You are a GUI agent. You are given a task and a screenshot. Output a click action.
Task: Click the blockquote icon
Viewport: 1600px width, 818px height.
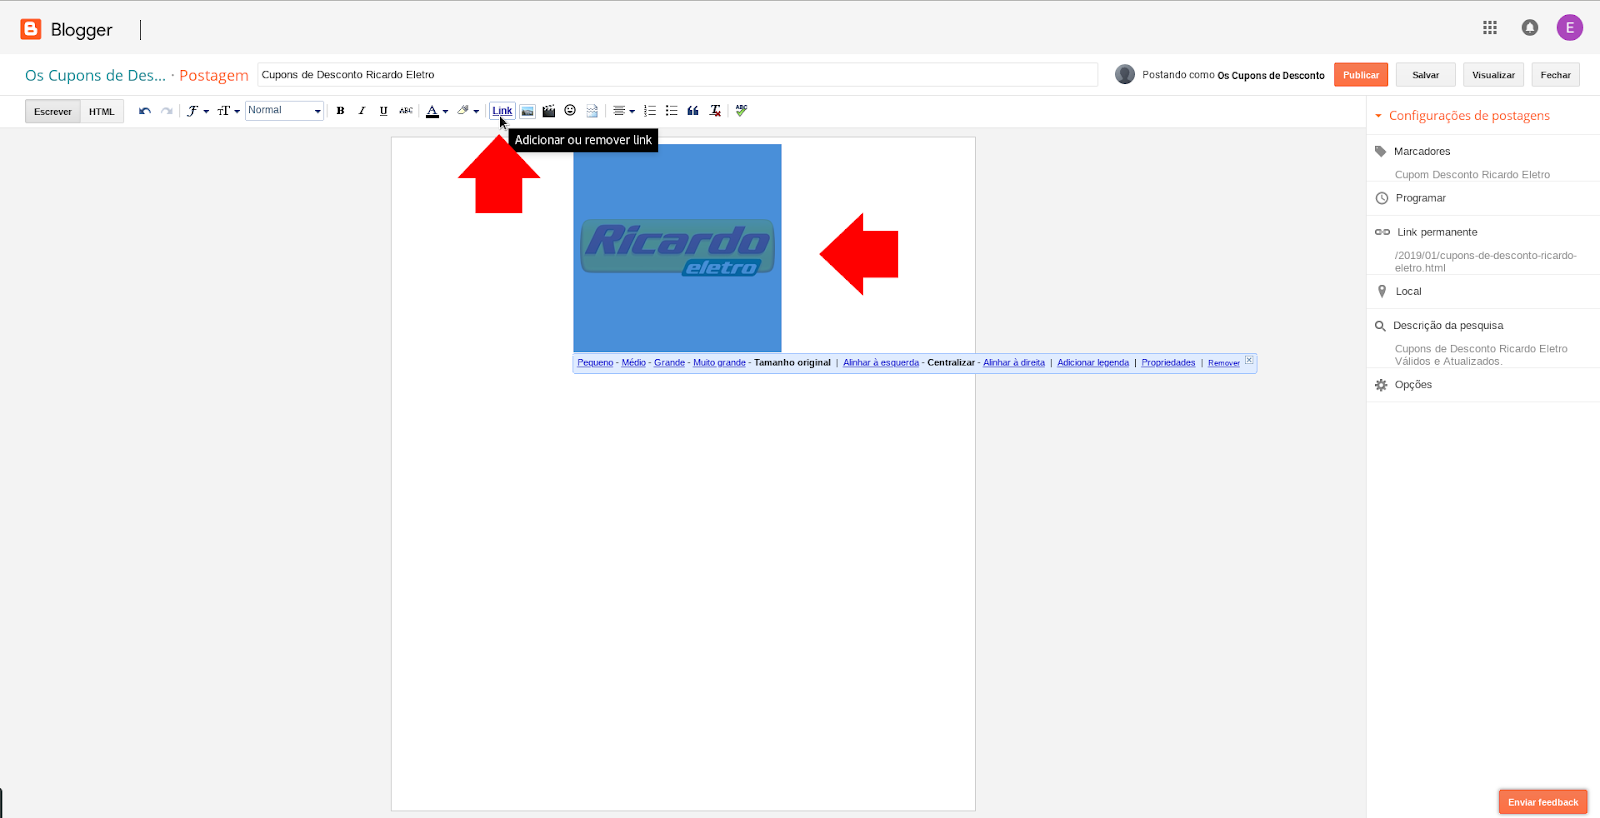click(693, 111)
